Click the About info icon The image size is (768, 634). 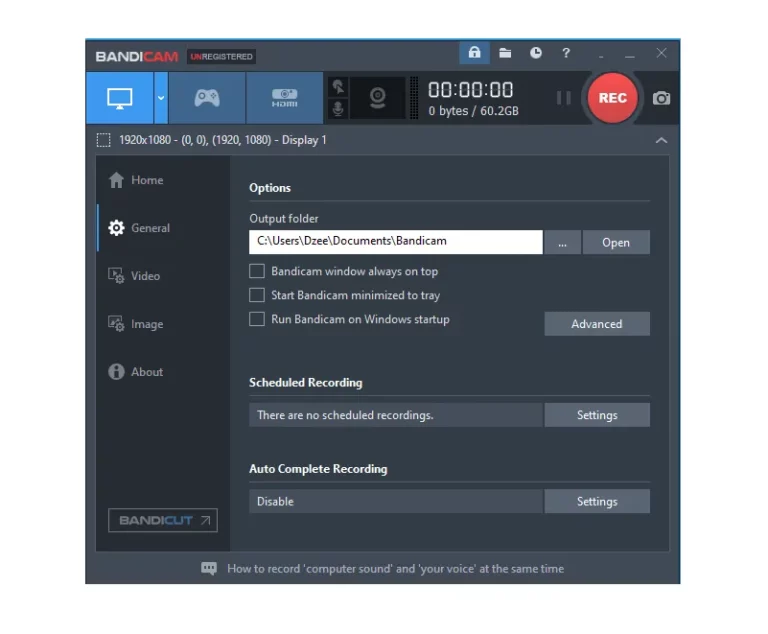pos(116,372)
